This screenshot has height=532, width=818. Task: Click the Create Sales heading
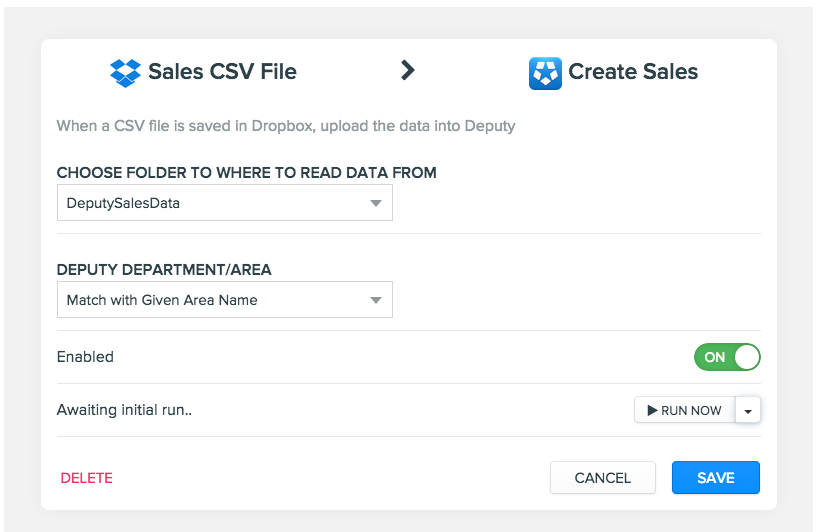tap(633, 71)
